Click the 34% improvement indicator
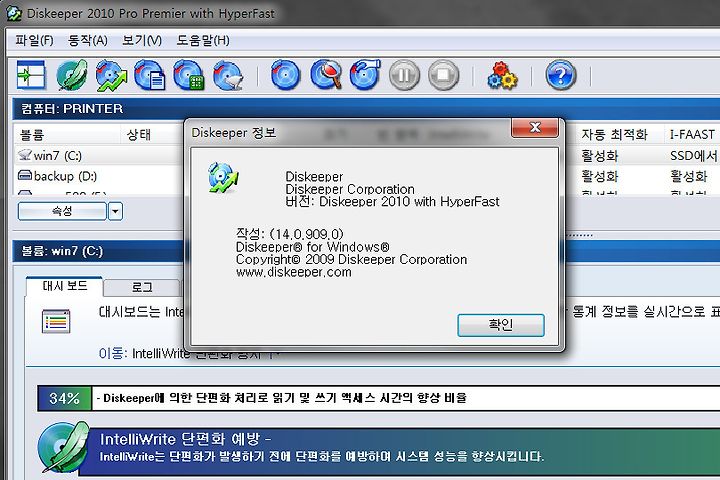Screen dimensions: 720x480 pos(64,398)
